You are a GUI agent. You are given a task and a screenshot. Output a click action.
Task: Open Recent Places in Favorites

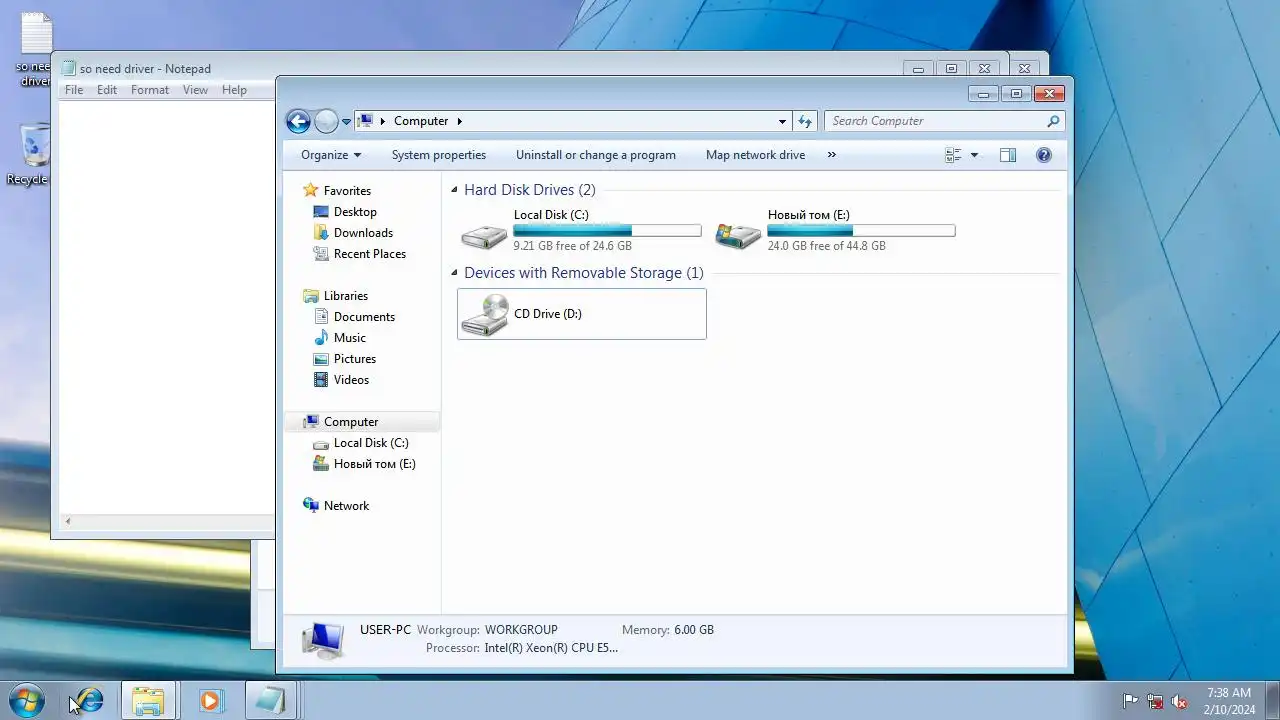(369, 254)
